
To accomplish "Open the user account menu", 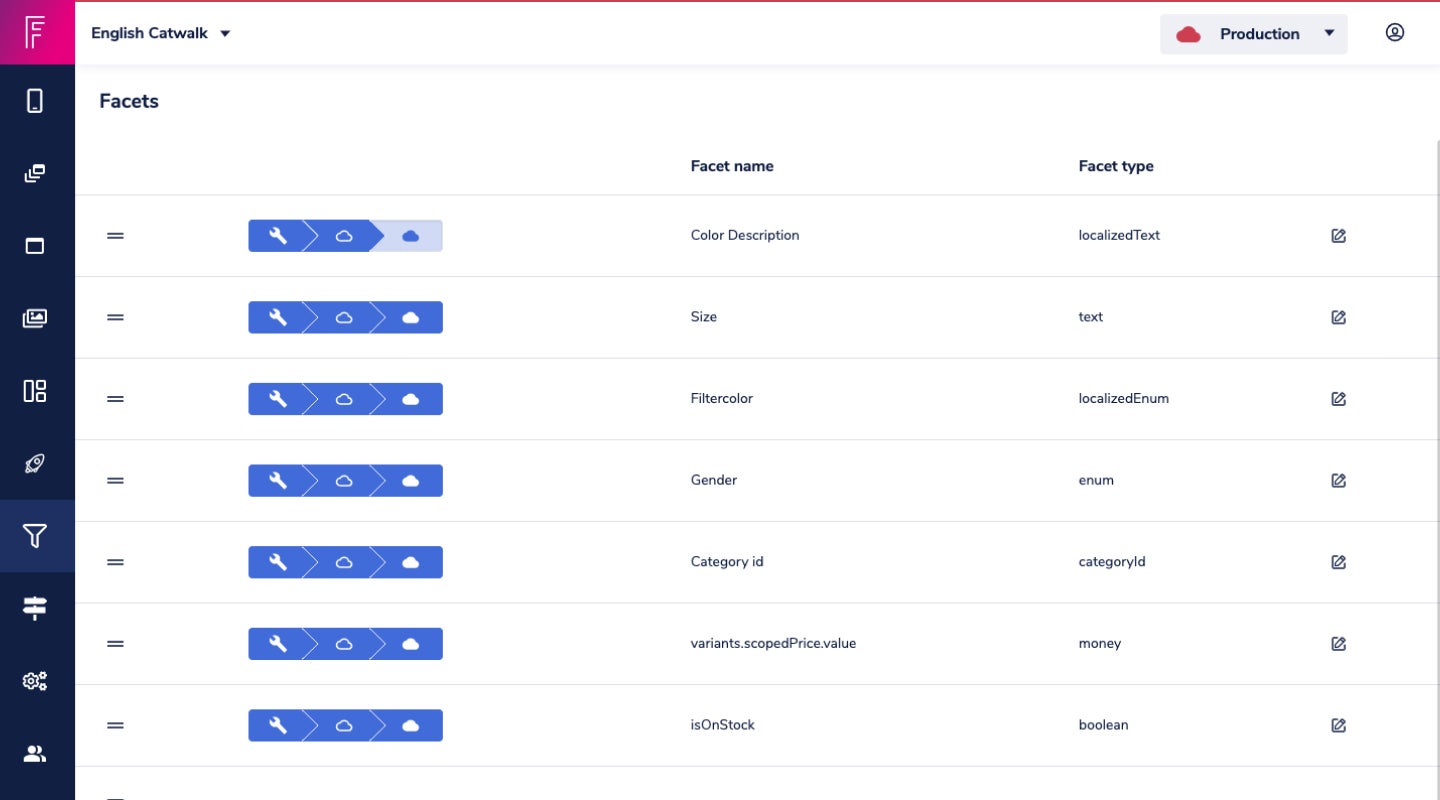I will pos(1394,33).
